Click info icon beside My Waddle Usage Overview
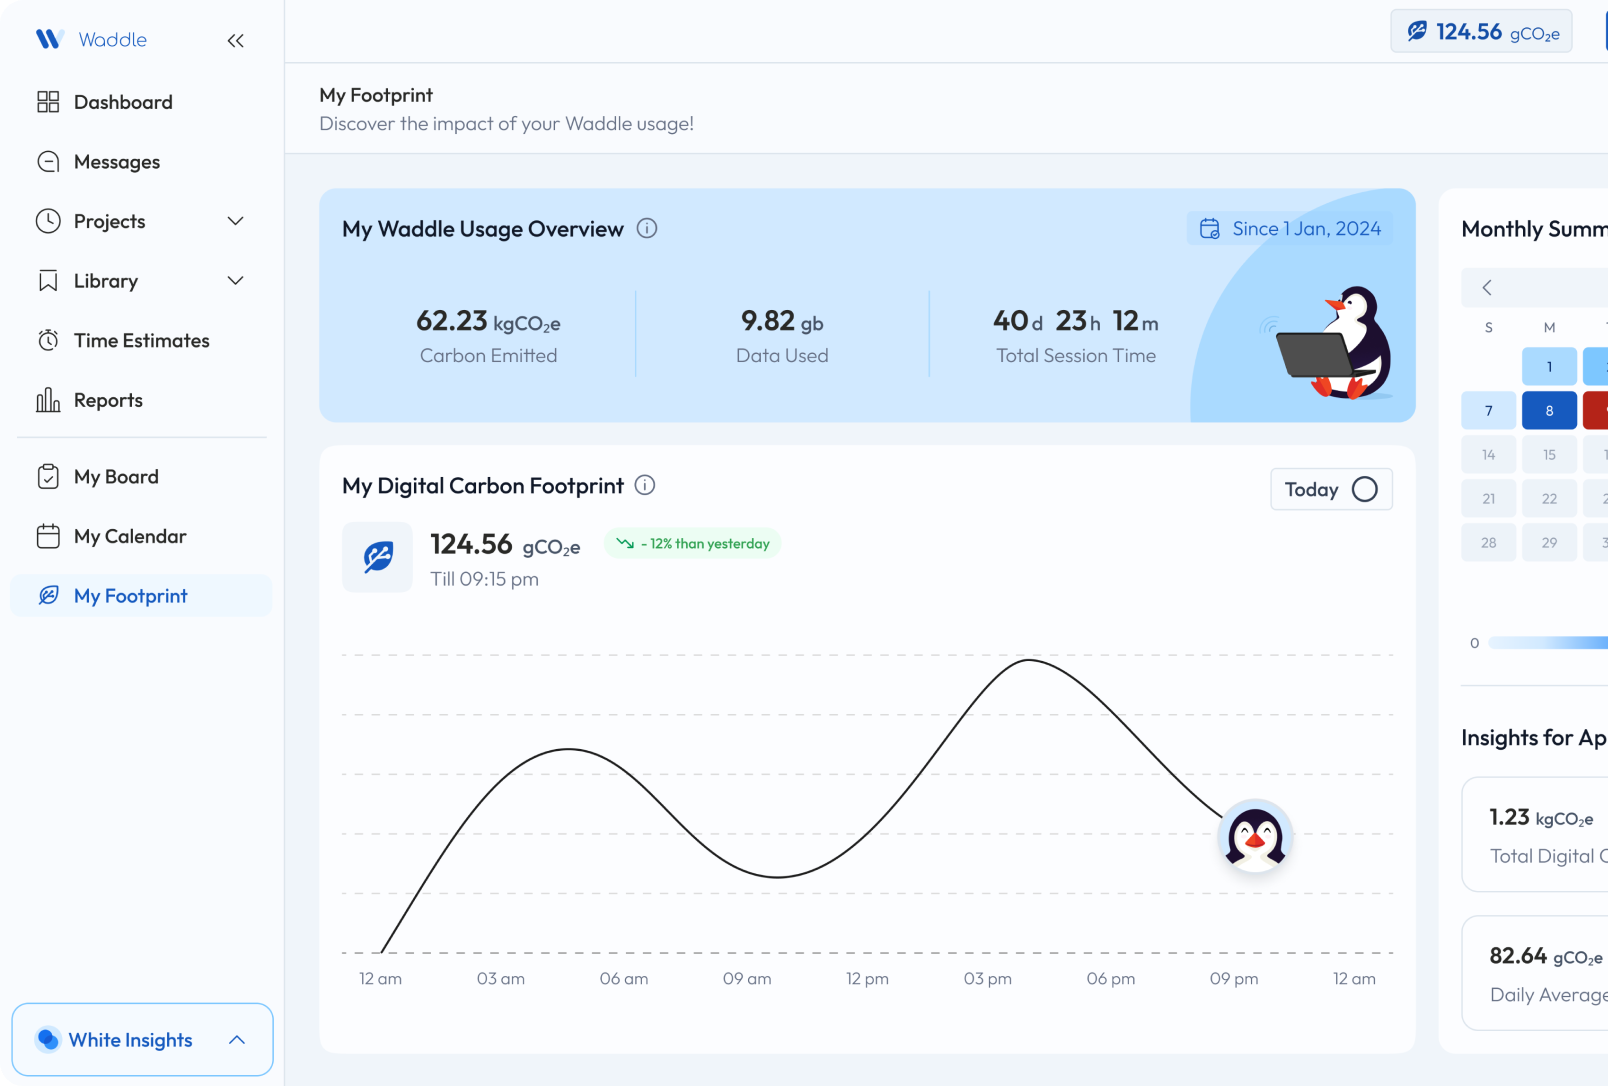 [647, 229]
